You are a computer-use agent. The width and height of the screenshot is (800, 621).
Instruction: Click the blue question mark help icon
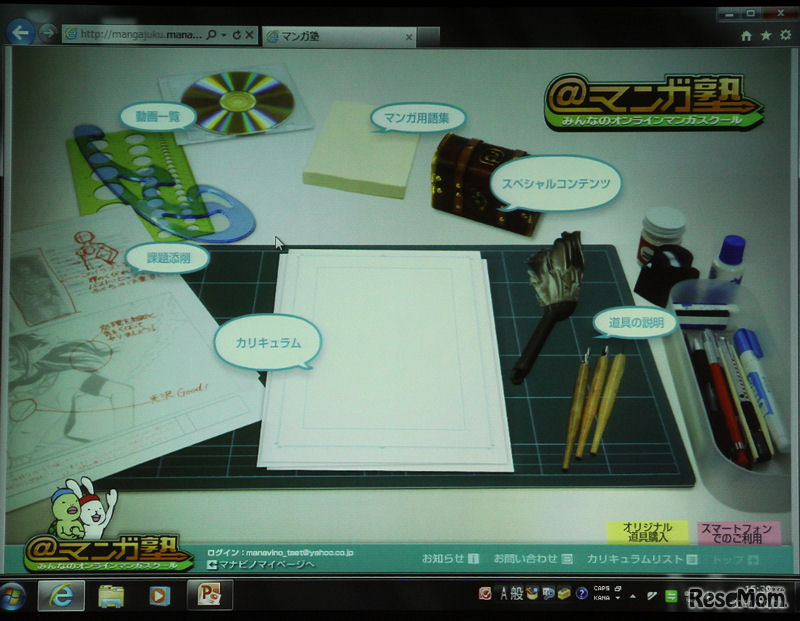pos(581,593)
